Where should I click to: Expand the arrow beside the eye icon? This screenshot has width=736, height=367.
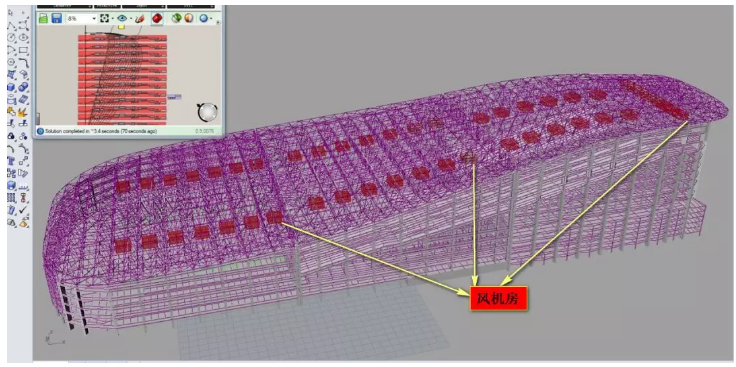pos(130,19)
